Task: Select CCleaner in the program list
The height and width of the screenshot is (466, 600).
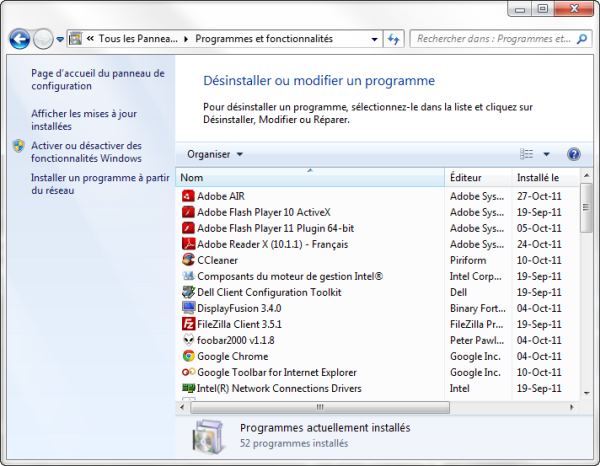Action: click(x=217, y=260)
